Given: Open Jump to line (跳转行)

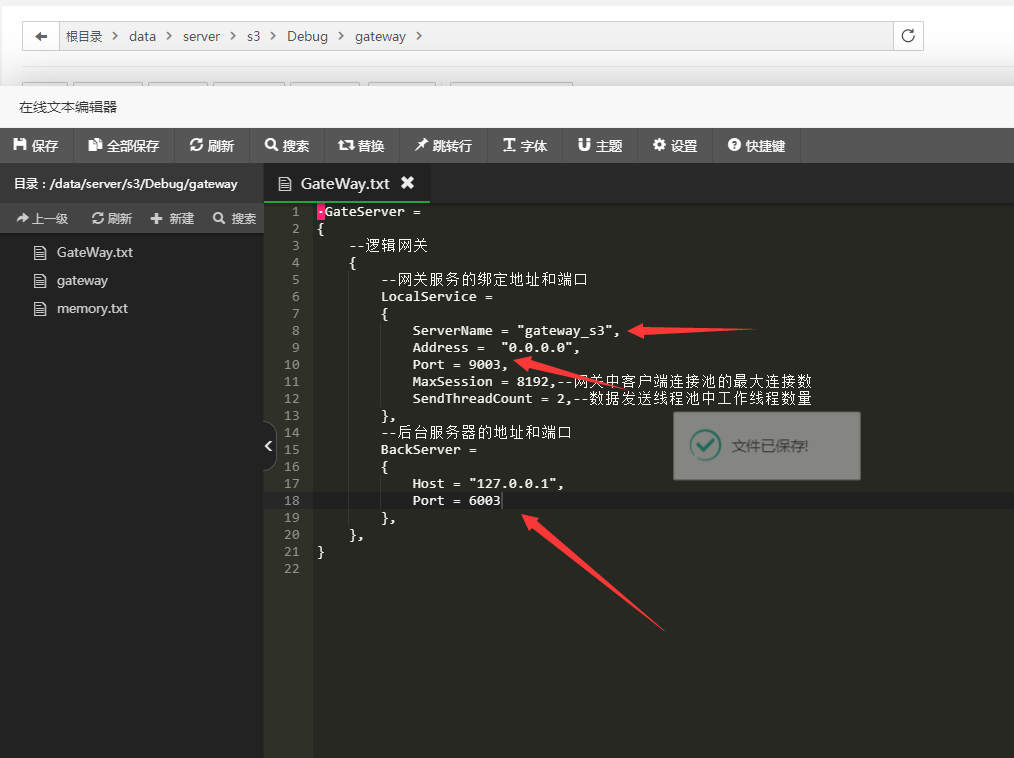Looking at the screenshot, I should [x=443, y=146].
